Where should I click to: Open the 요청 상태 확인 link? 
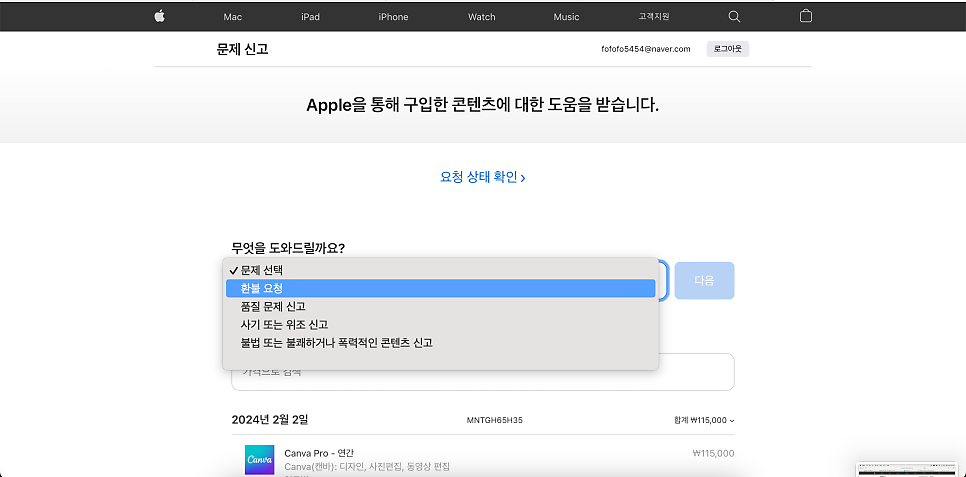point(482,177)
